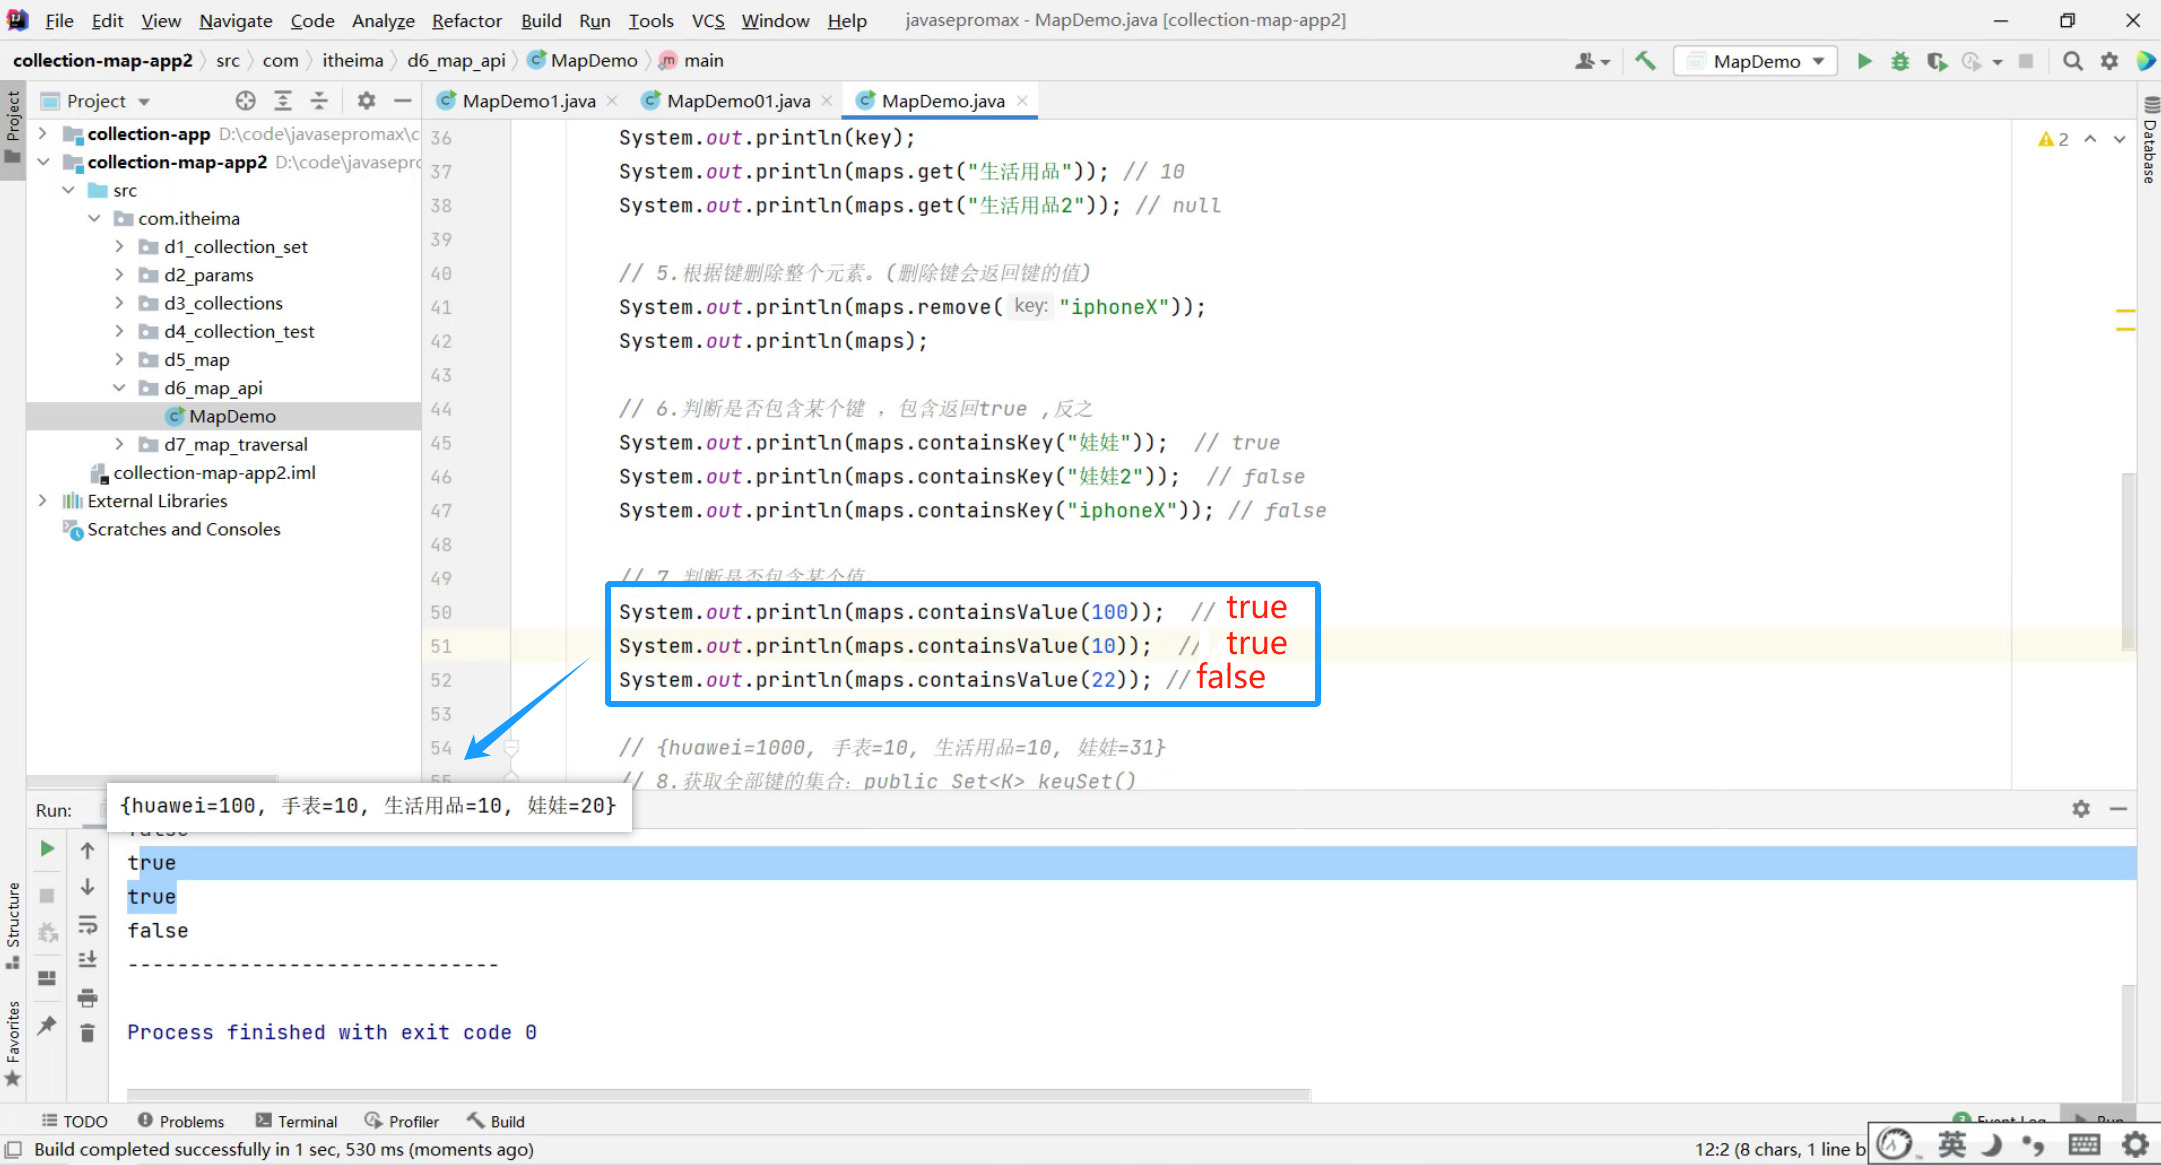Switch to MapDemo01.java tab
This screenshot has height=1165, width=2161.
(x=737, y=101)
